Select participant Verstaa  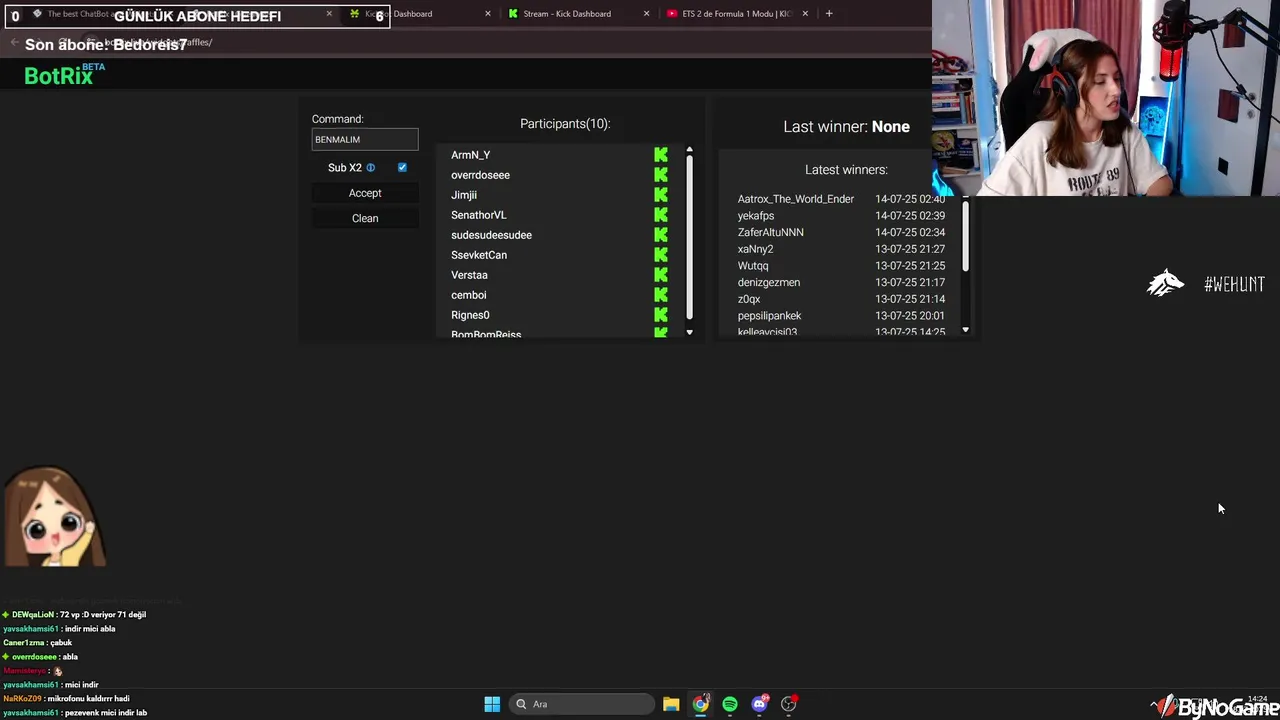click(x=469, y=275)
